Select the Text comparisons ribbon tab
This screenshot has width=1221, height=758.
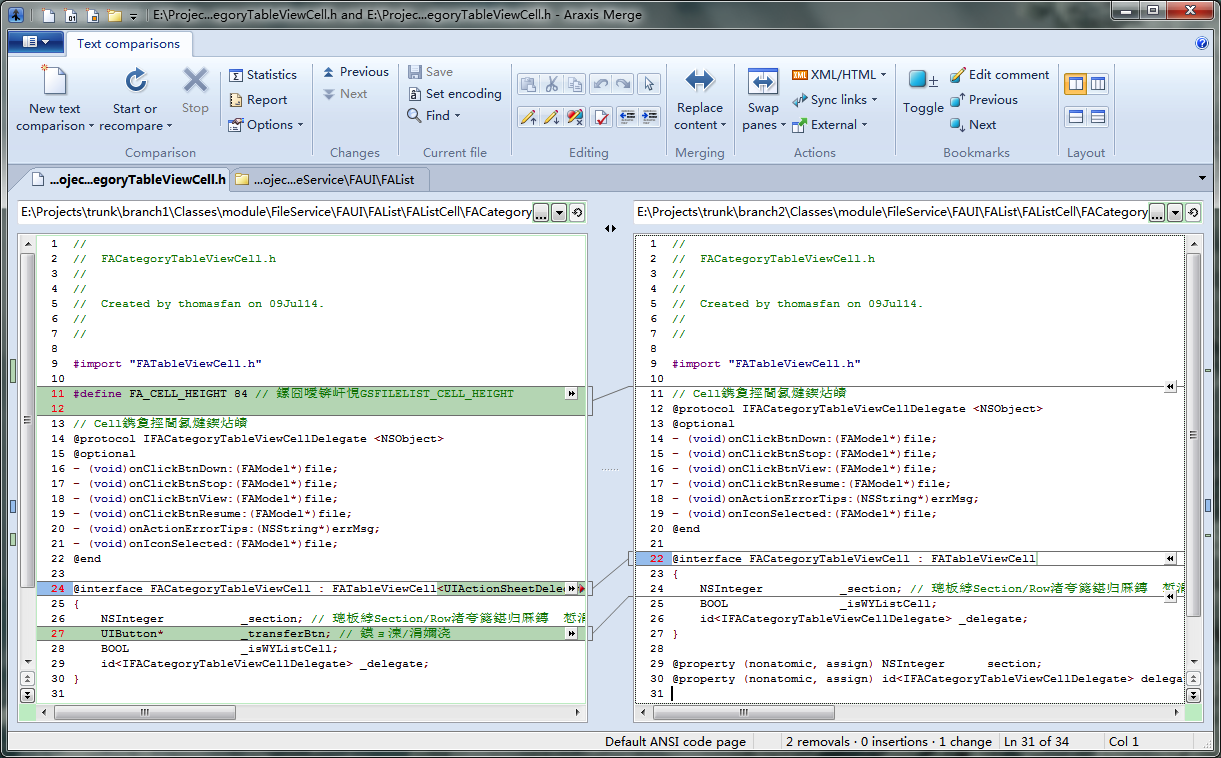point(128,44)
